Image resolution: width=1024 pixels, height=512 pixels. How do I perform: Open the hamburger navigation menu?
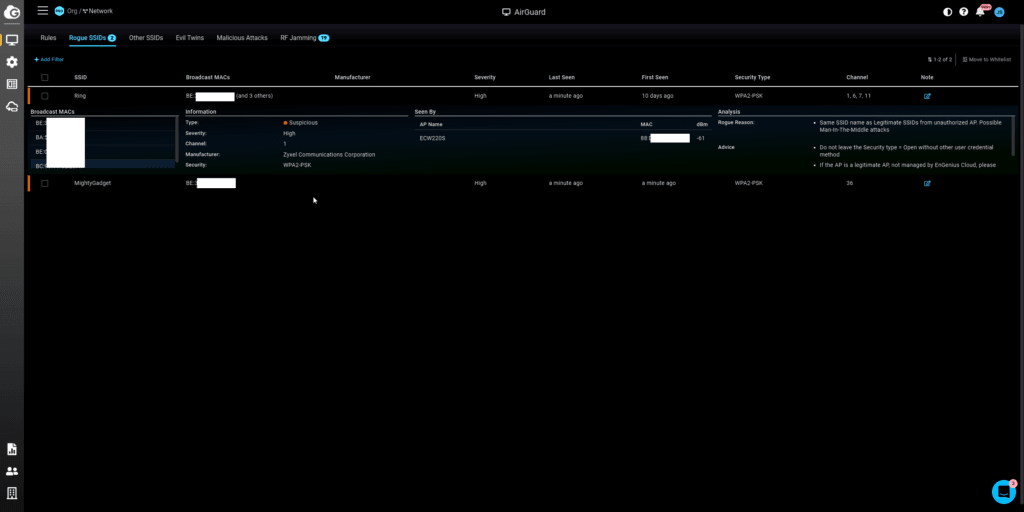pyautogui.click(x=42, y=11)
